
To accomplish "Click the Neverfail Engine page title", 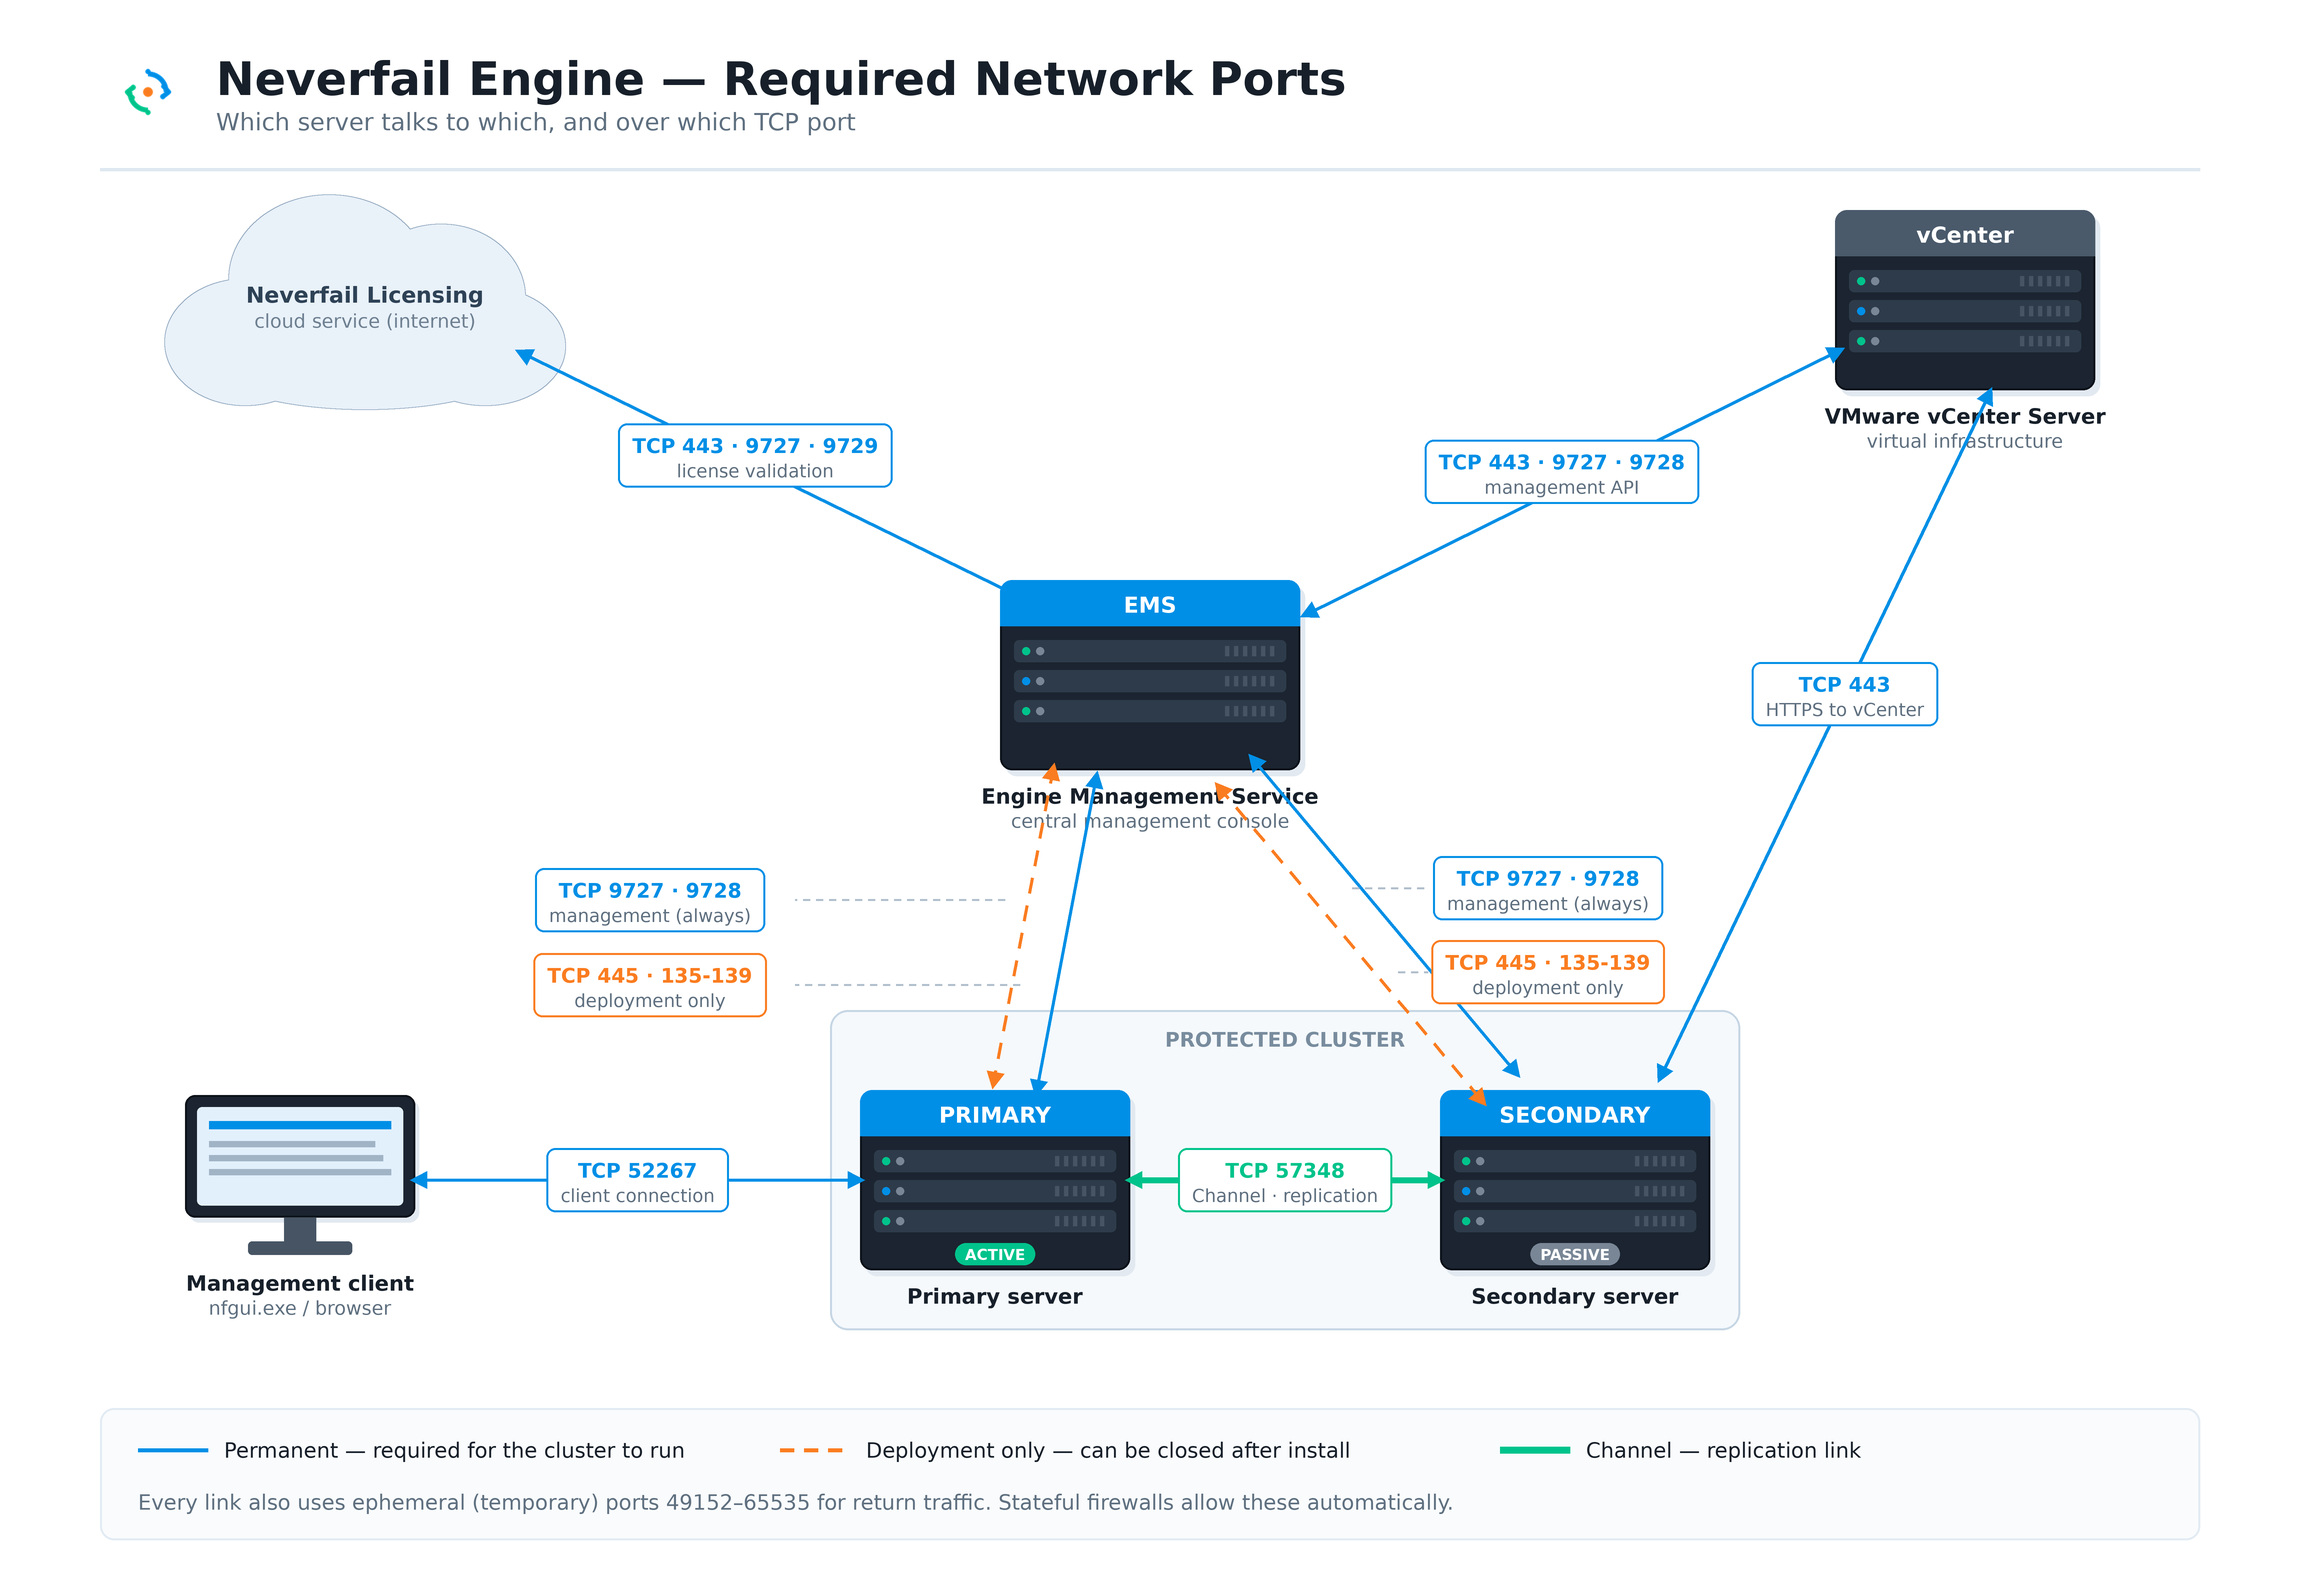I will pos(781,79).
